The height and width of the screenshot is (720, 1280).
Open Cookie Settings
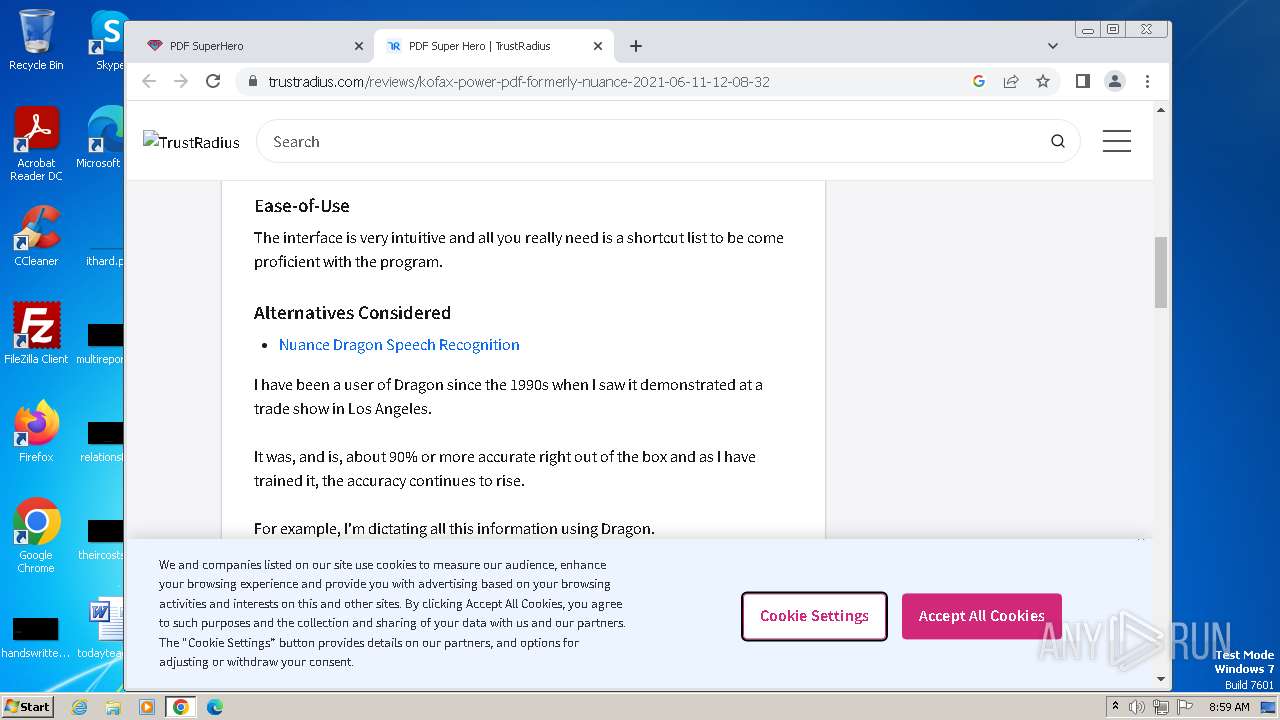814,616
